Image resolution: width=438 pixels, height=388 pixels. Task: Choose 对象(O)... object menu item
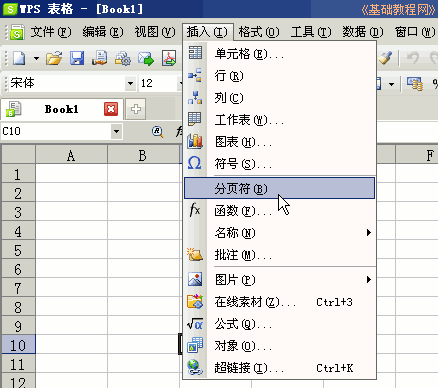[279, 346]
